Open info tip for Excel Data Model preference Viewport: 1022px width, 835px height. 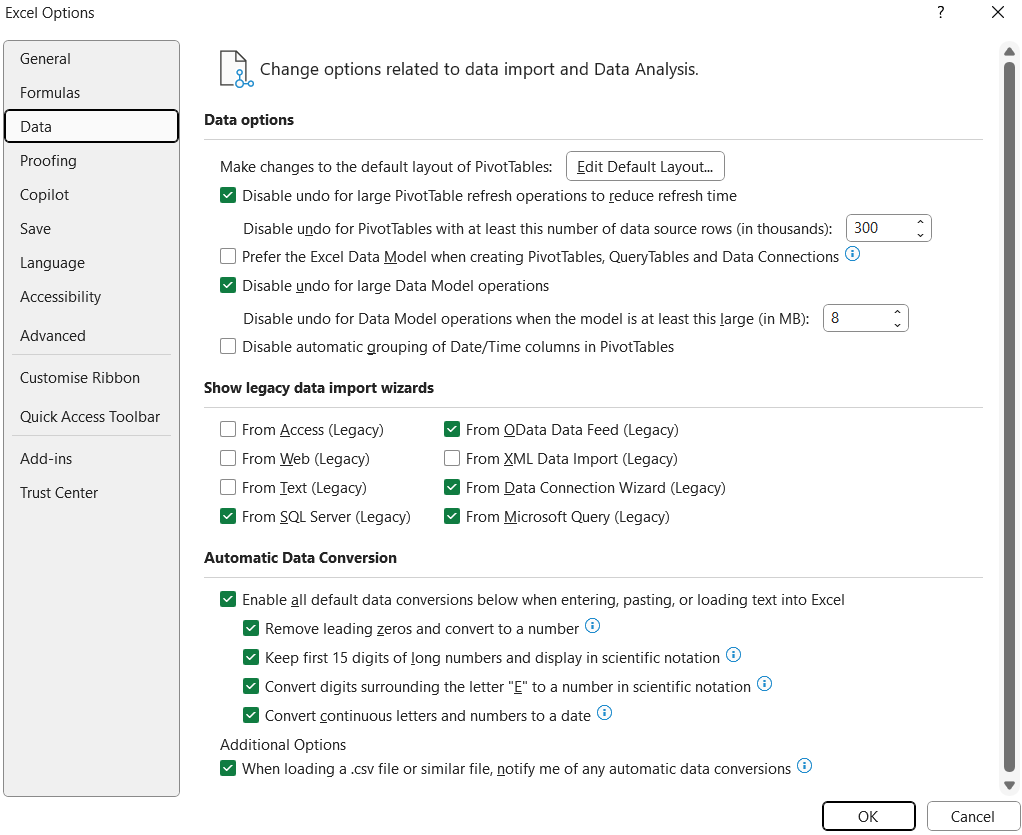853,254
